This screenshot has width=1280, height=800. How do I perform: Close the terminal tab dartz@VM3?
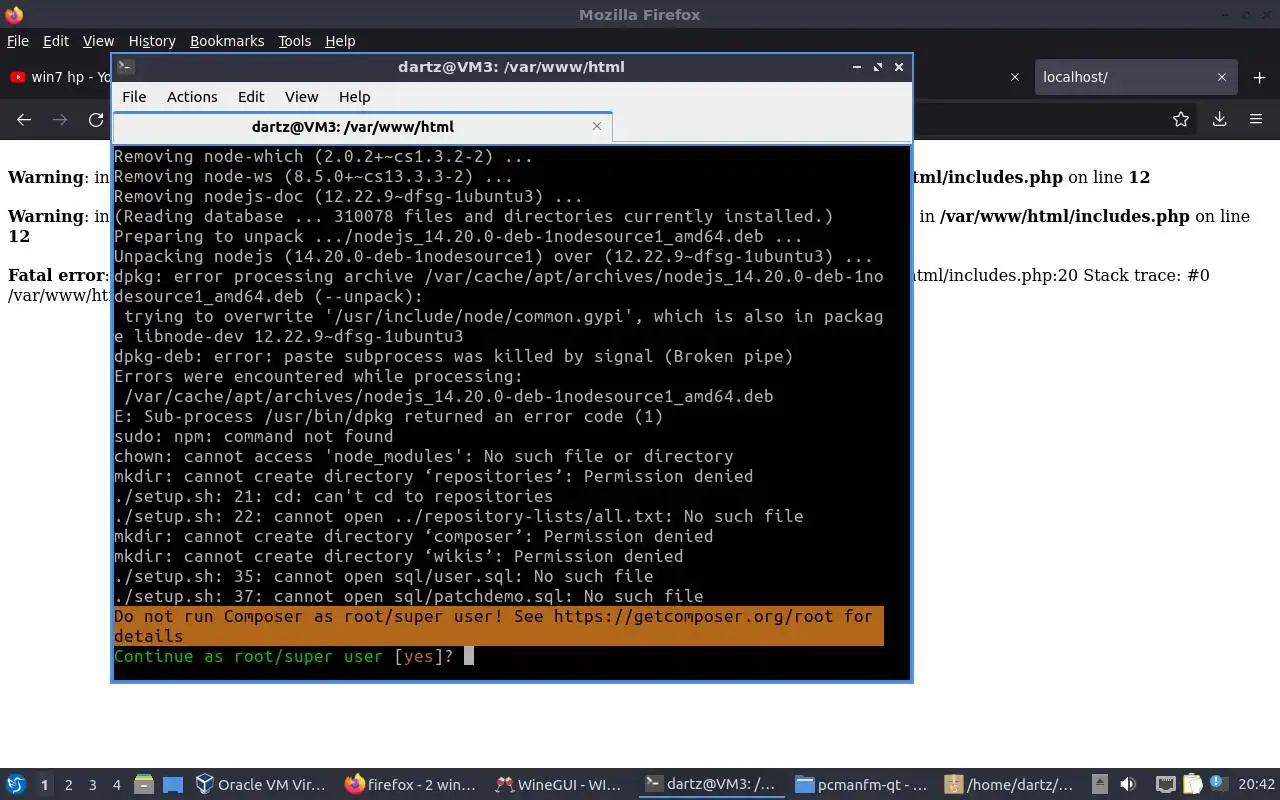pyautogui.click(x=597, y=126)
